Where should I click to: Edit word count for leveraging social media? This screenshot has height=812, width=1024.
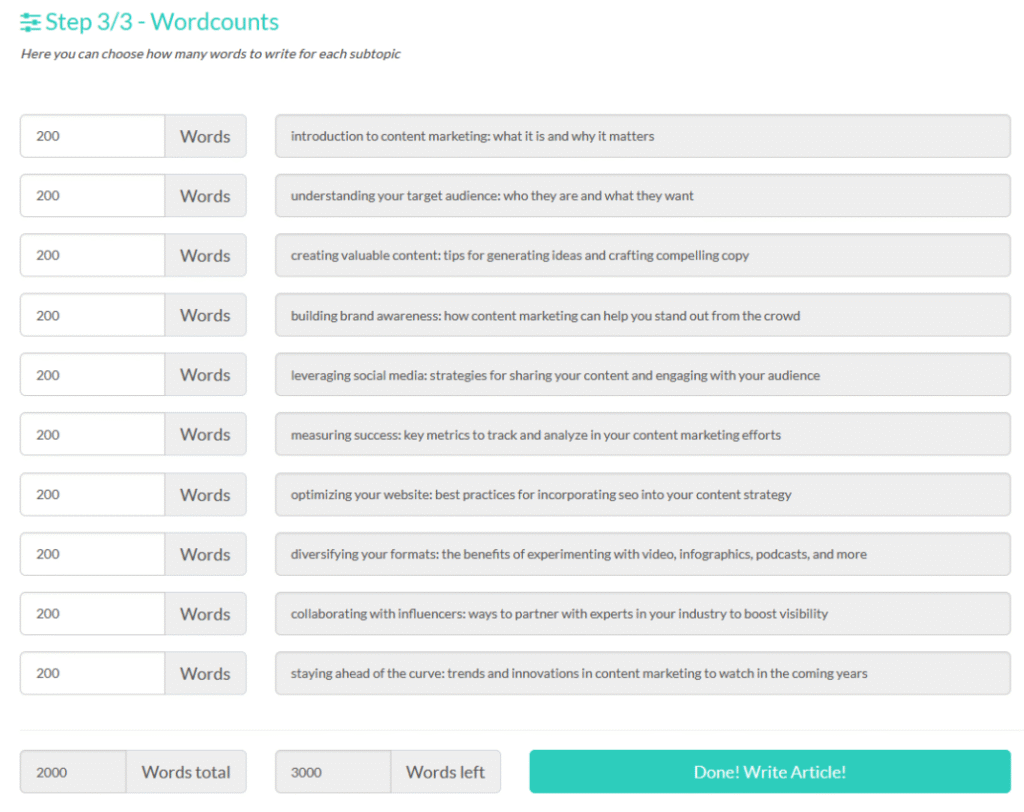[x=92, y=374]
